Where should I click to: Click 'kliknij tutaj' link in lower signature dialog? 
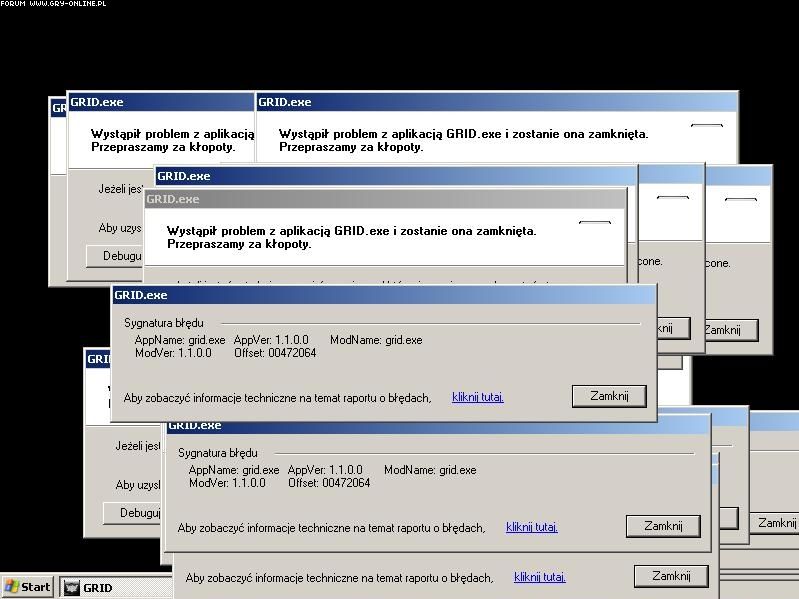(x=531, y=527)
